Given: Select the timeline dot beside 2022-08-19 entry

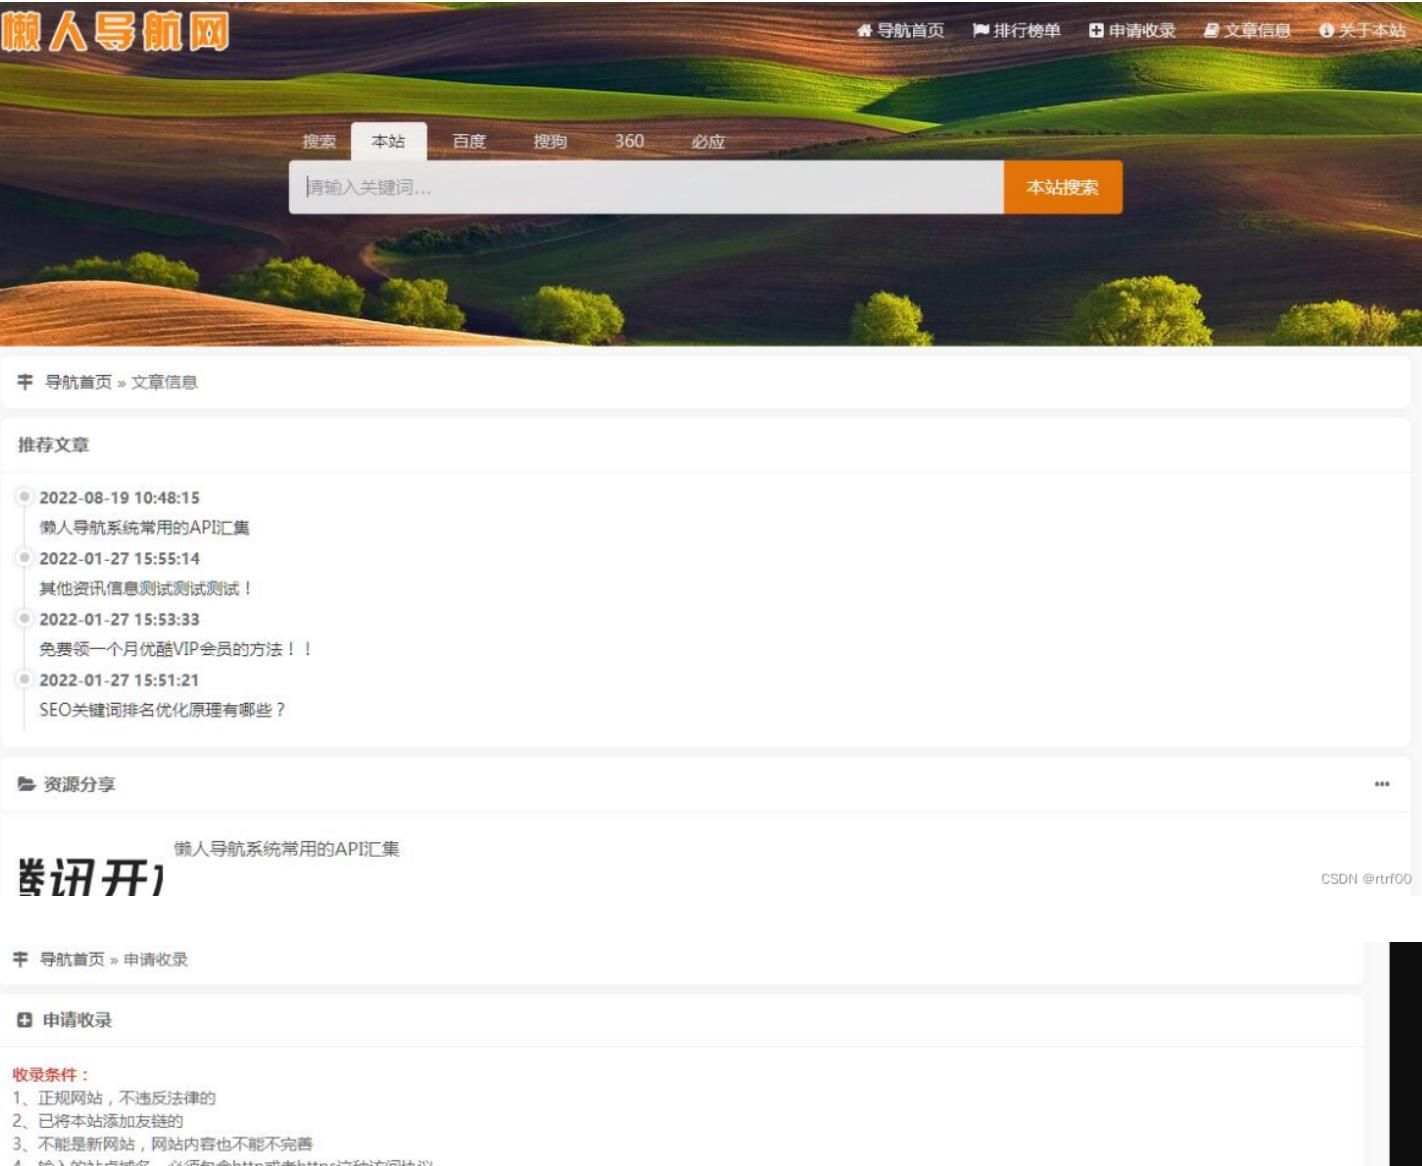Looking at the screenshot, I should click(x=23, y=495).
